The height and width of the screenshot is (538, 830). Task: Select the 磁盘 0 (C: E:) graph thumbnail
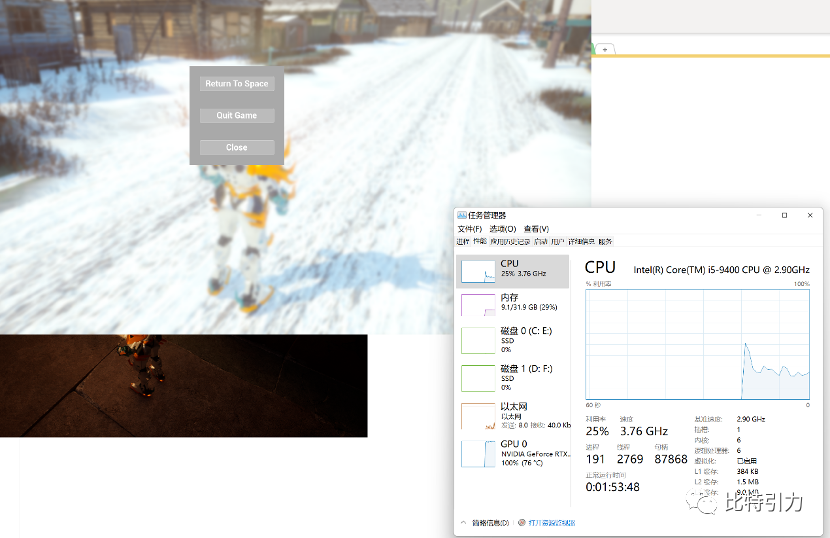(x=478, y=339)
